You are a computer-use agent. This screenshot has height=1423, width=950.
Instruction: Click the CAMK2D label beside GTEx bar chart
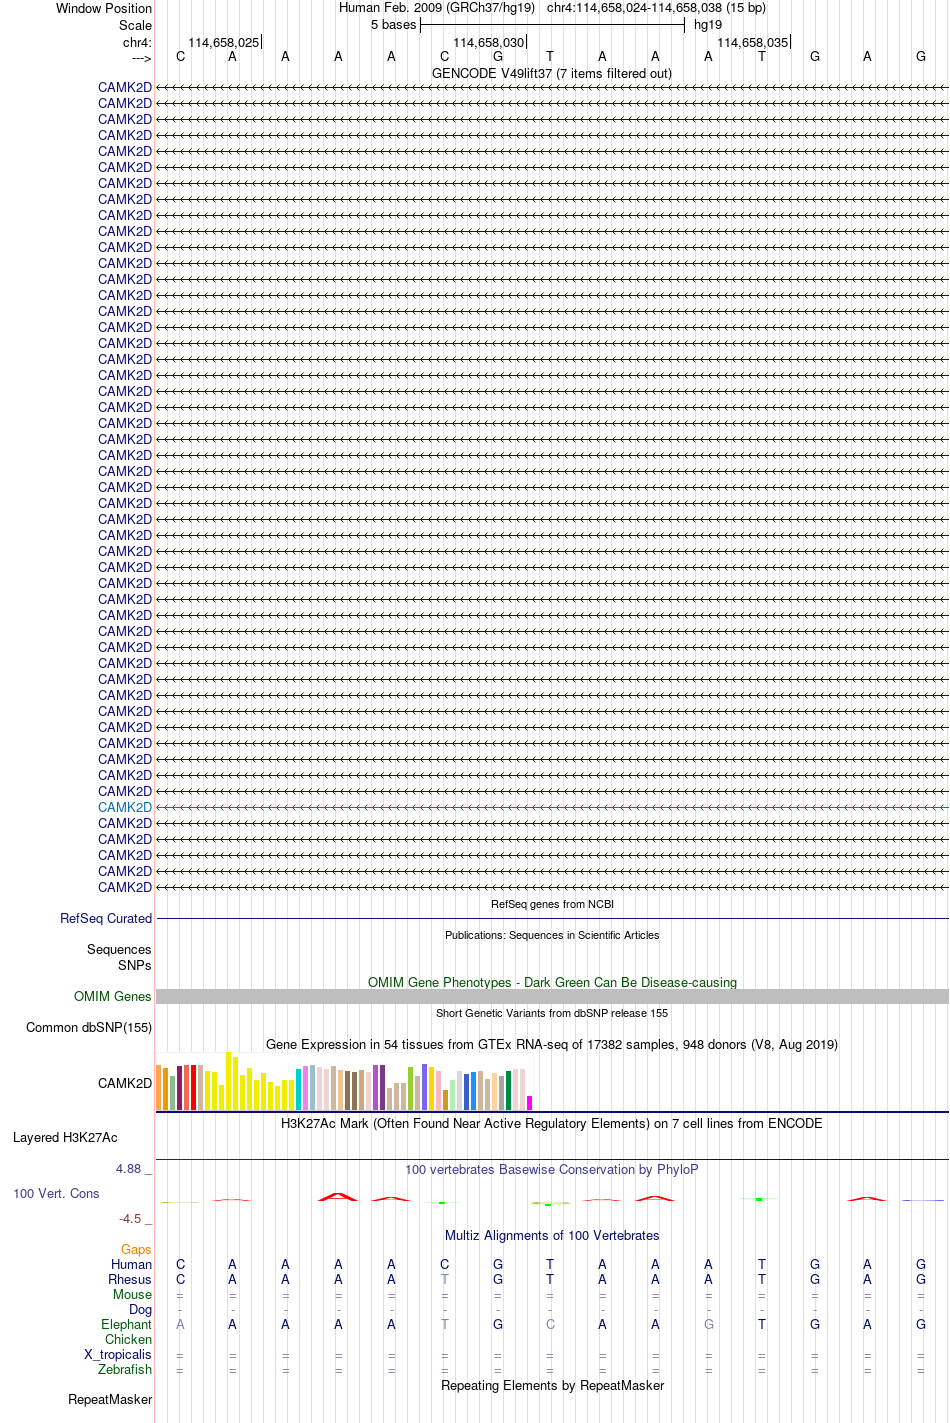(125, 1083)
